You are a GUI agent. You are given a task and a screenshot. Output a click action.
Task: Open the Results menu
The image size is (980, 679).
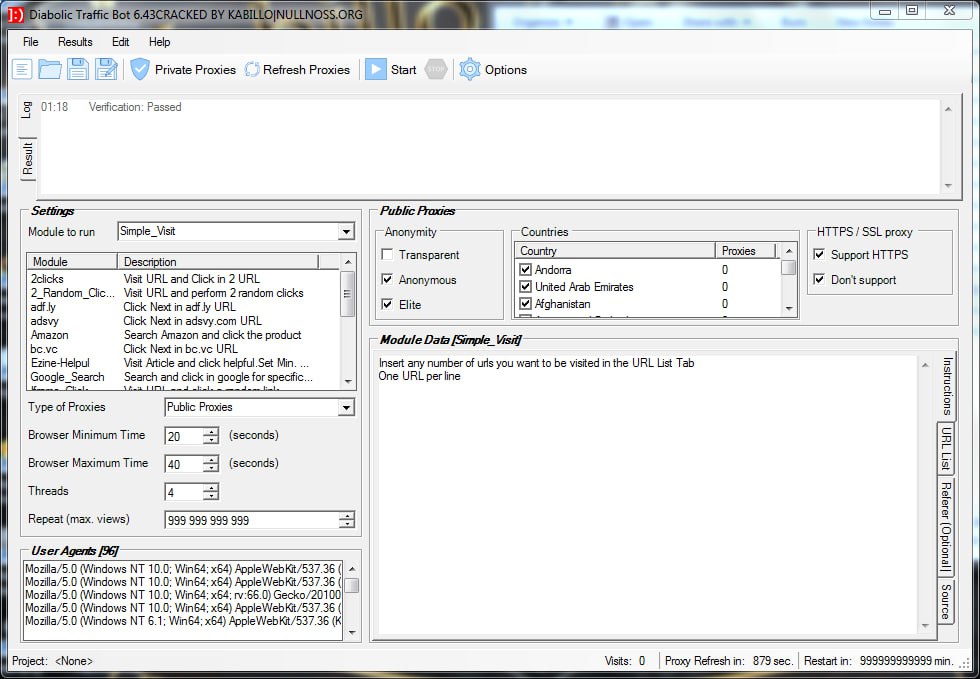tap(75, 42)
